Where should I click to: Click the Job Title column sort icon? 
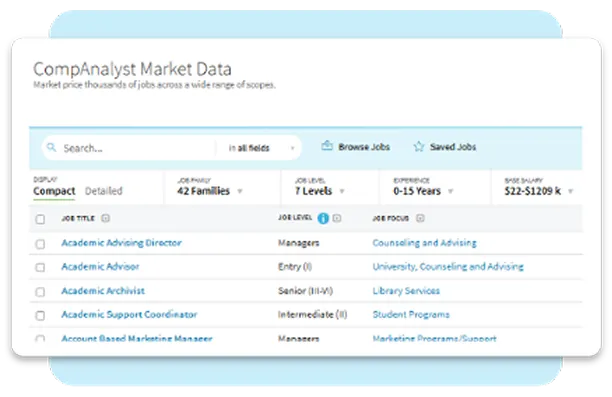click(105, 218)
